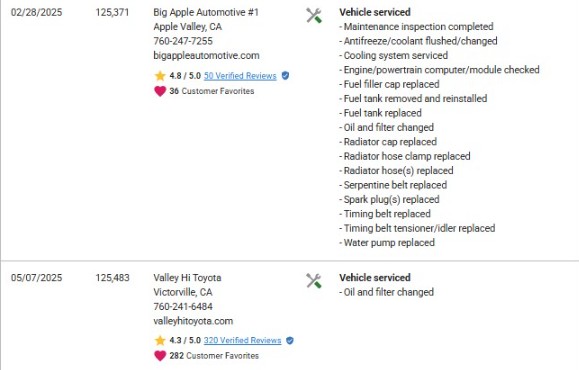Click the Timing belt replaced entry
The image size is (579, 370).
[x=385, y=214]
